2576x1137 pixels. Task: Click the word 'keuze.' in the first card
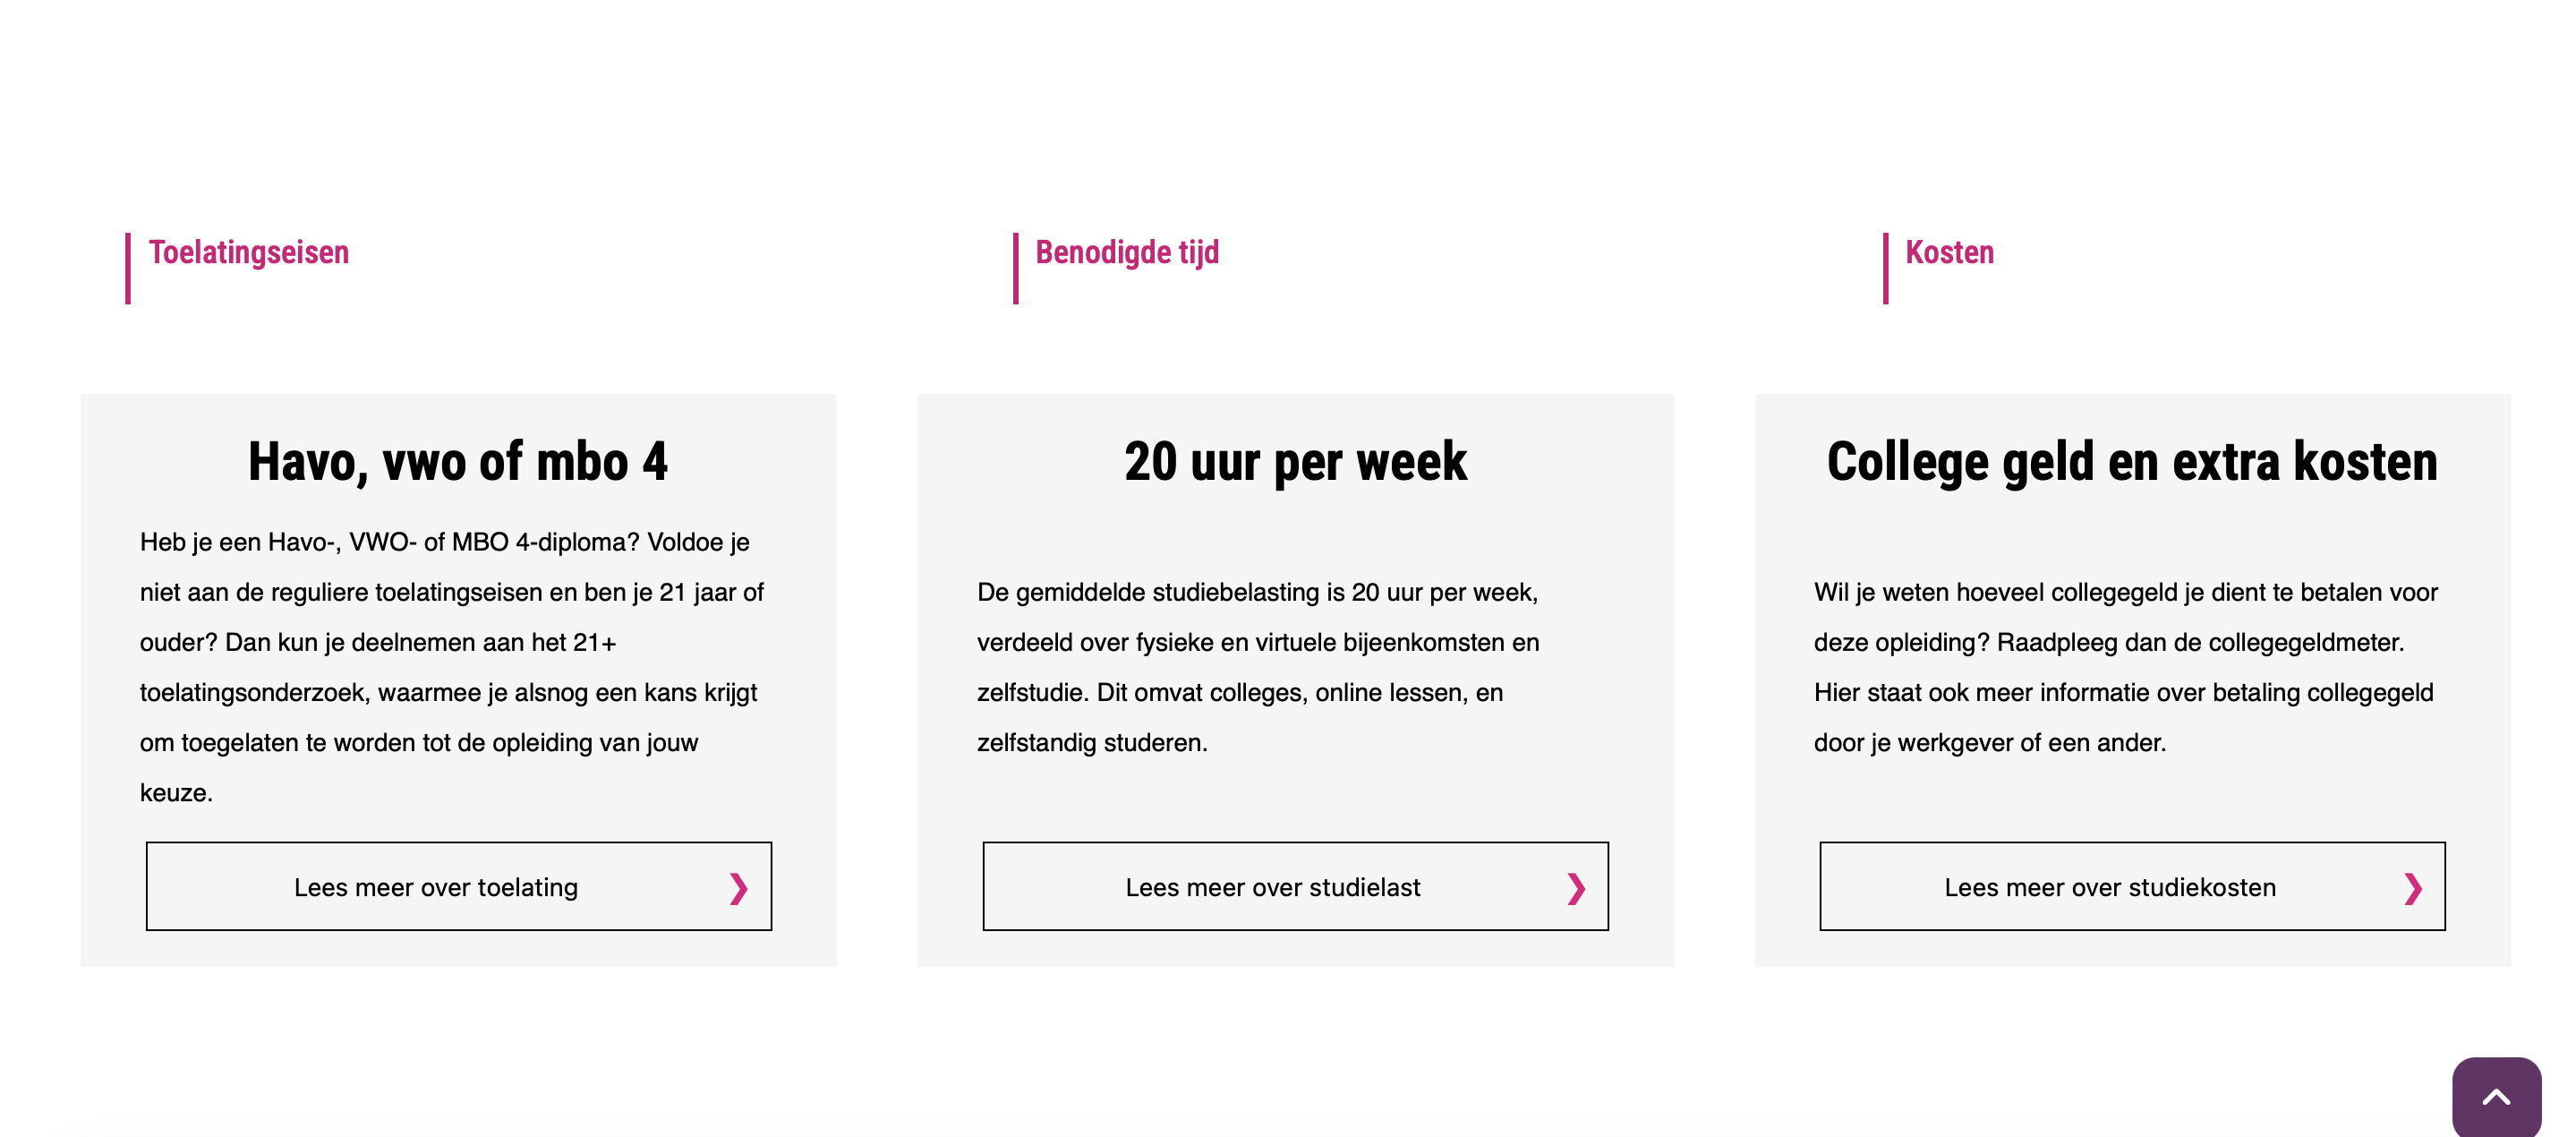tap(176, 793)
